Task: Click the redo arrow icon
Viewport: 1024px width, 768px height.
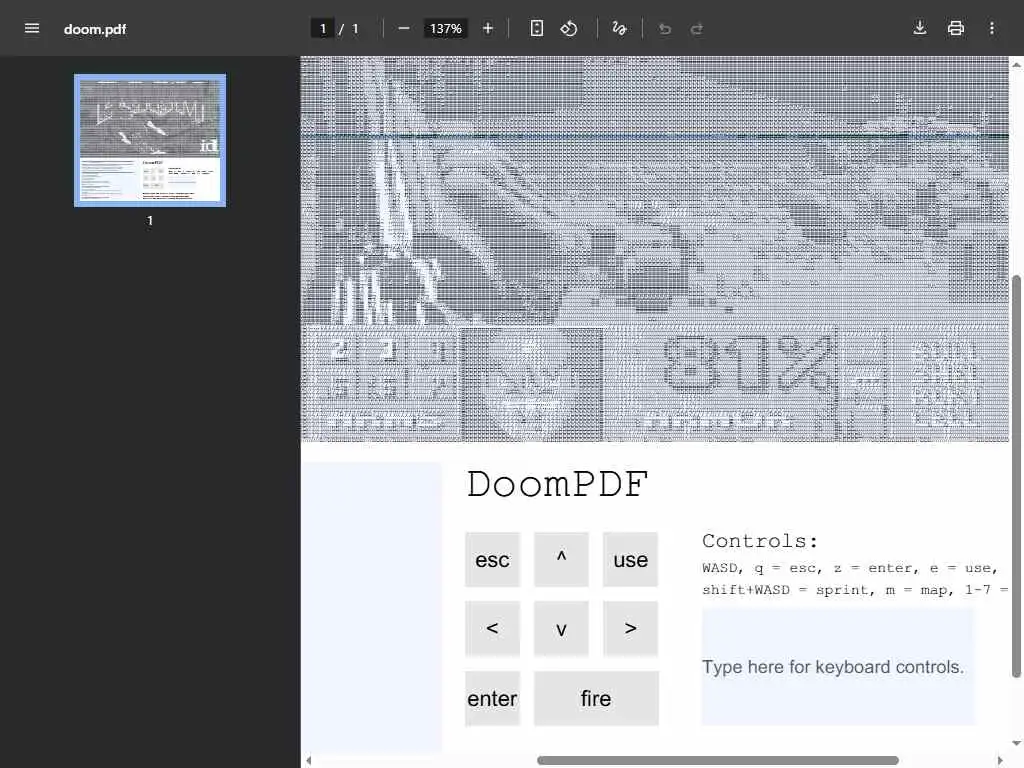Action: tap(697, 29)
